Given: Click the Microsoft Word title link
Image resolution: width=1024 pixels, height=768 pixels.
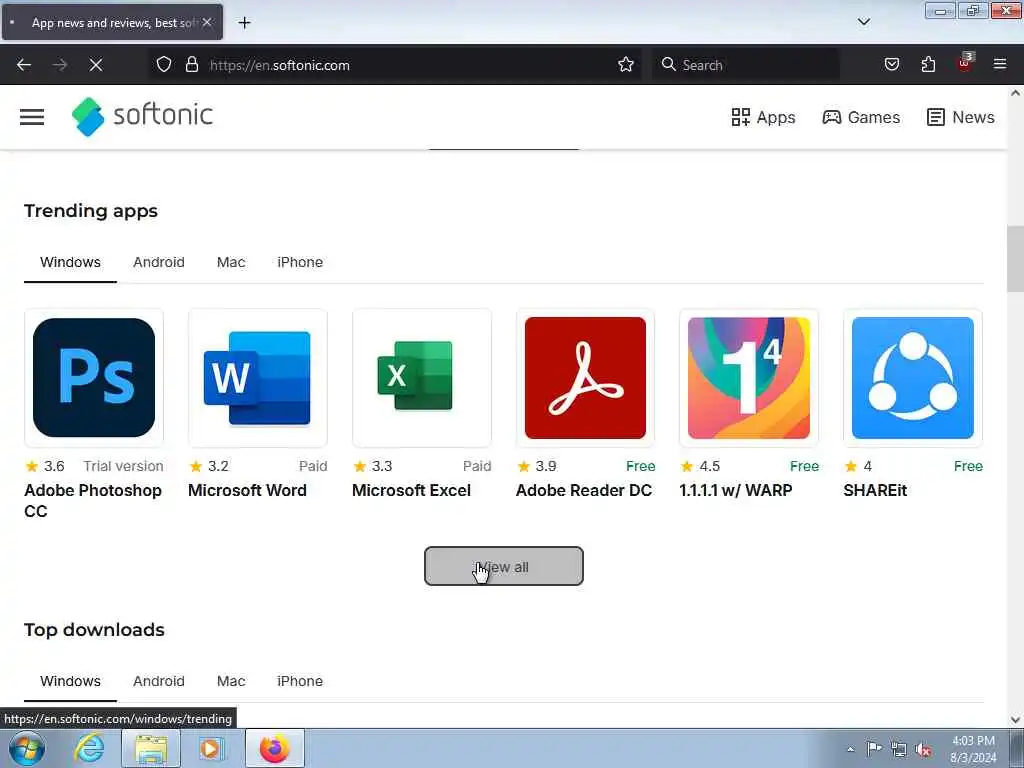Looking at the screenshot, I should (x=247, y=490).
